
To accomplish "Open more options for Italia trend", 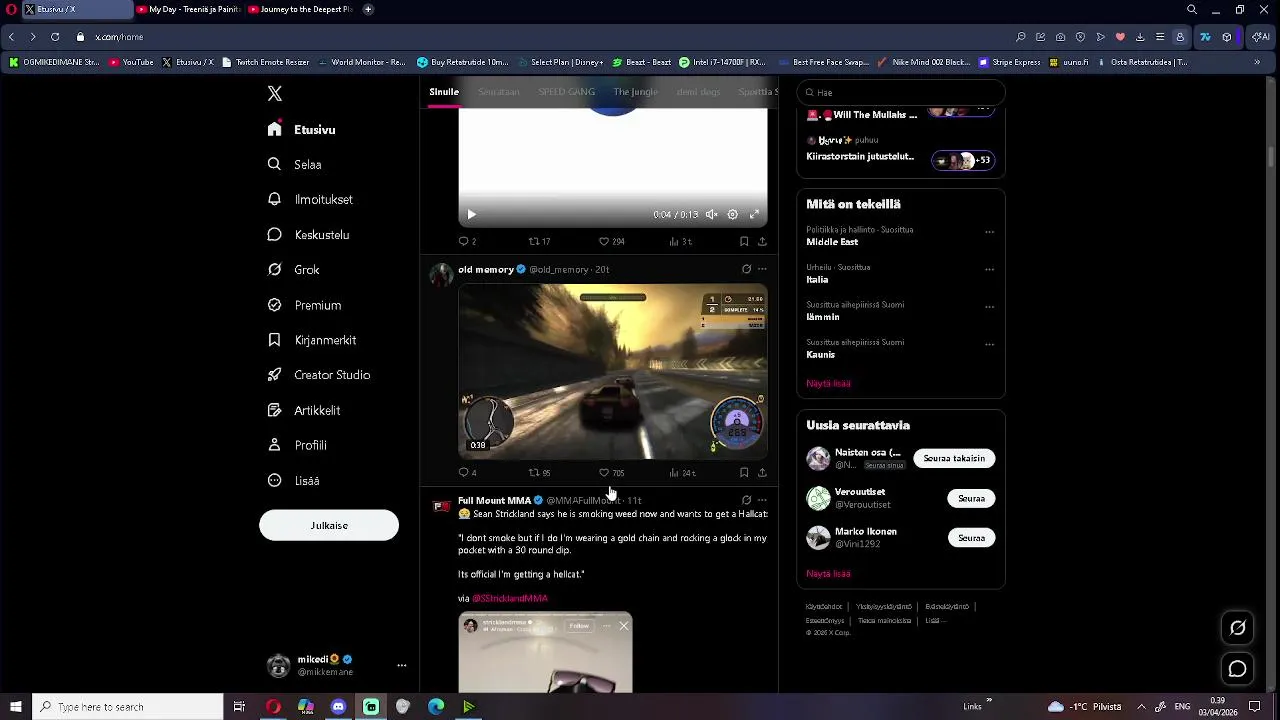I will [989, 269].
